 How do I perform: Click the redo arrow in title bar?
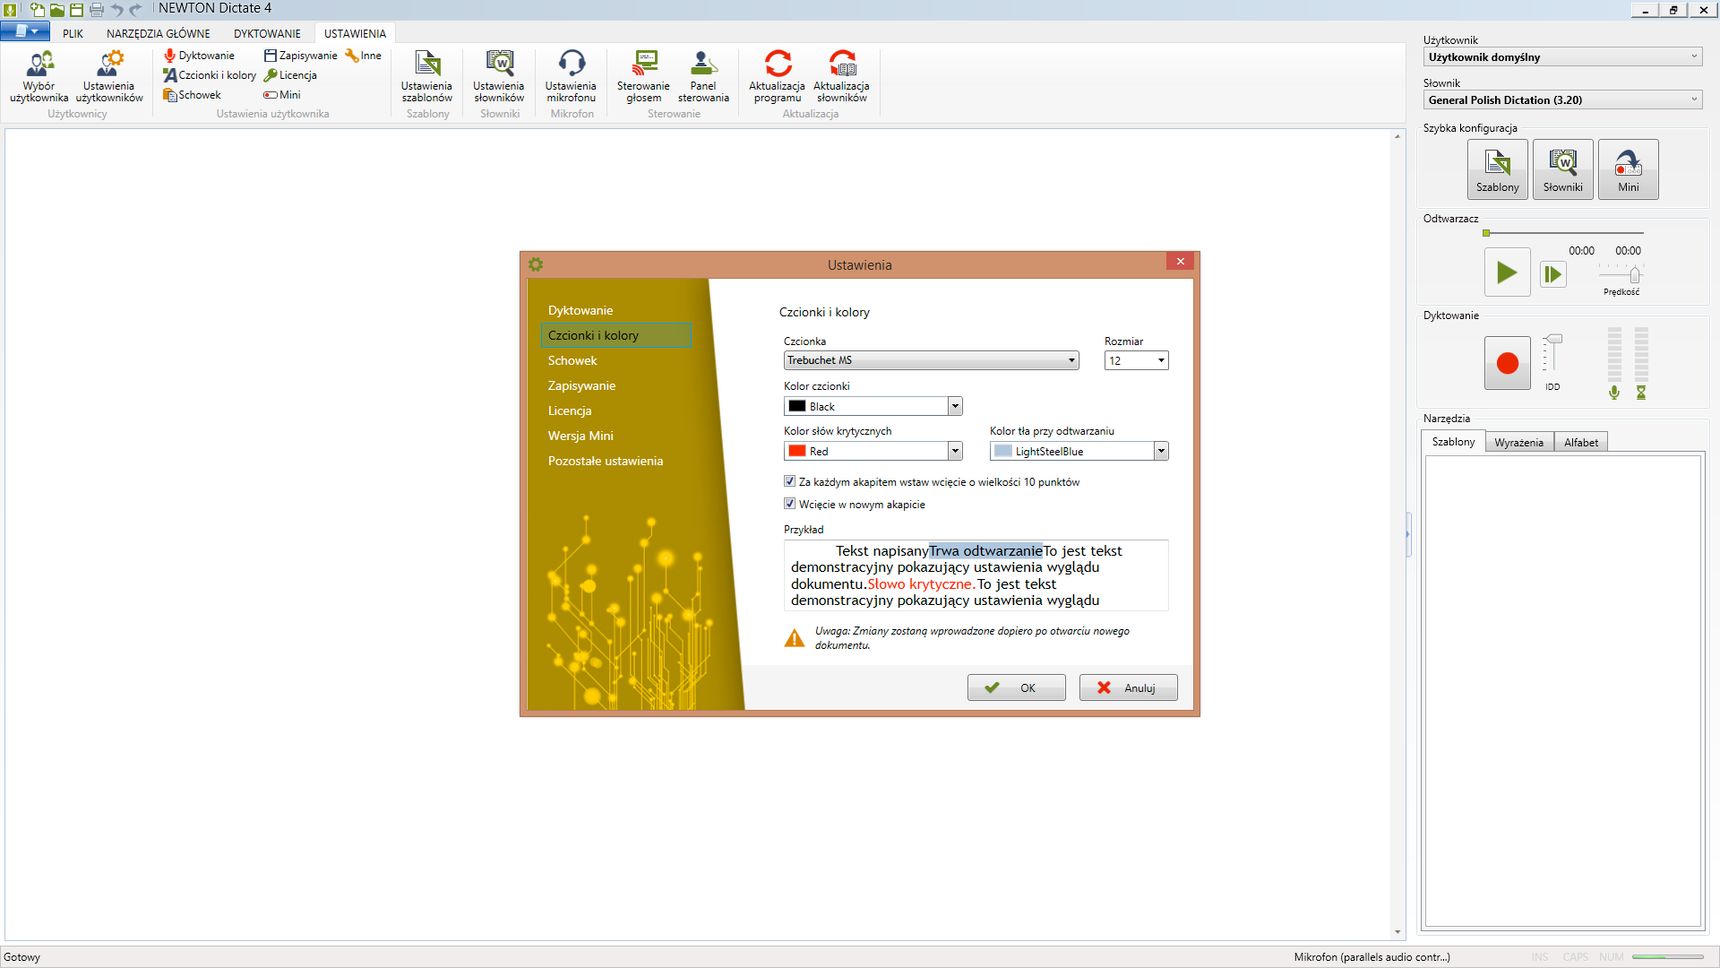135,9
